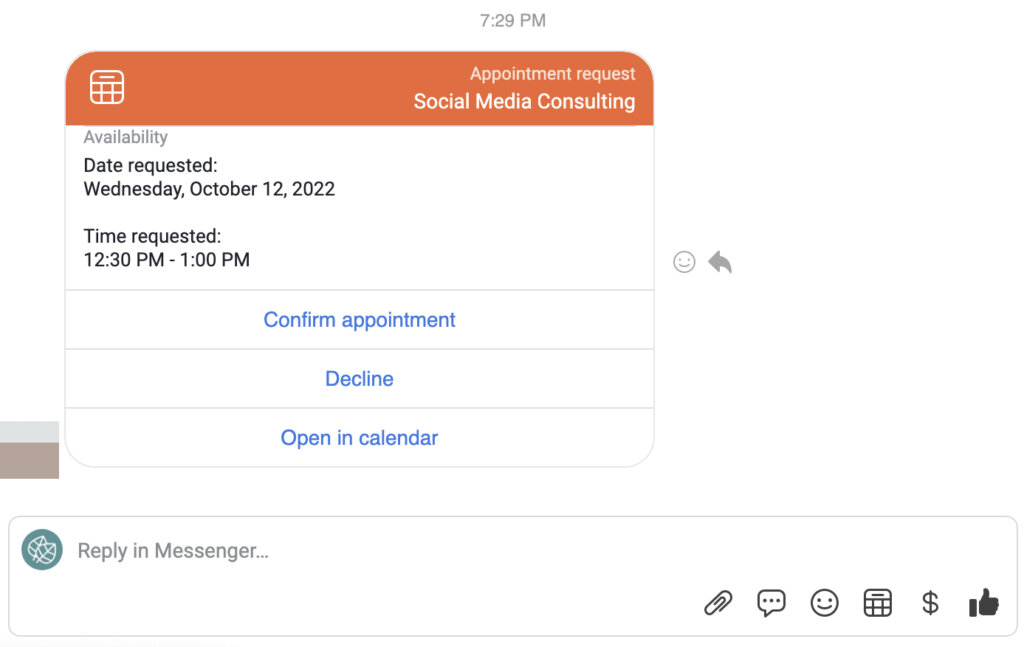This screenshot has height=647, width=1024.
Task: Open the appointment in calendar
Action: (359, 437)
